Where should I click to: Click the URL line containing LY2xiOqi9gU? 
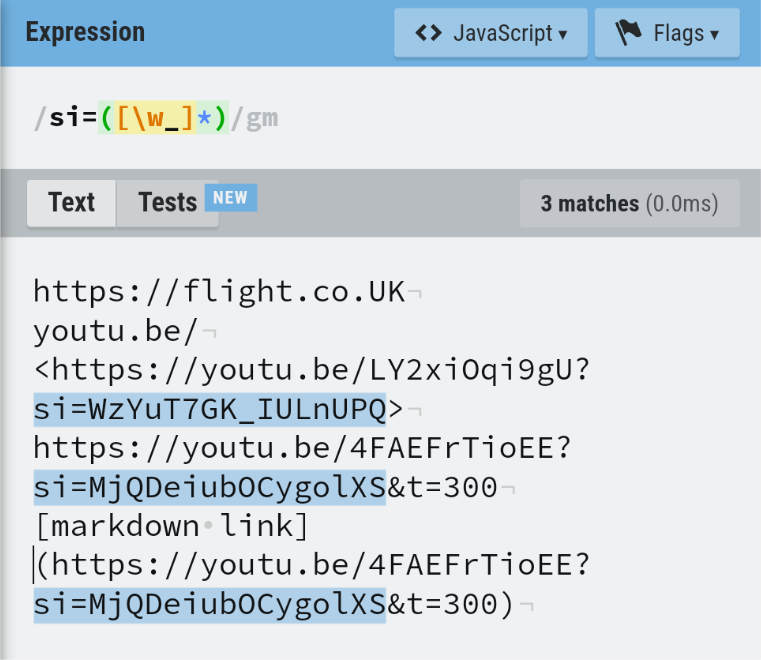click(312, 370)
